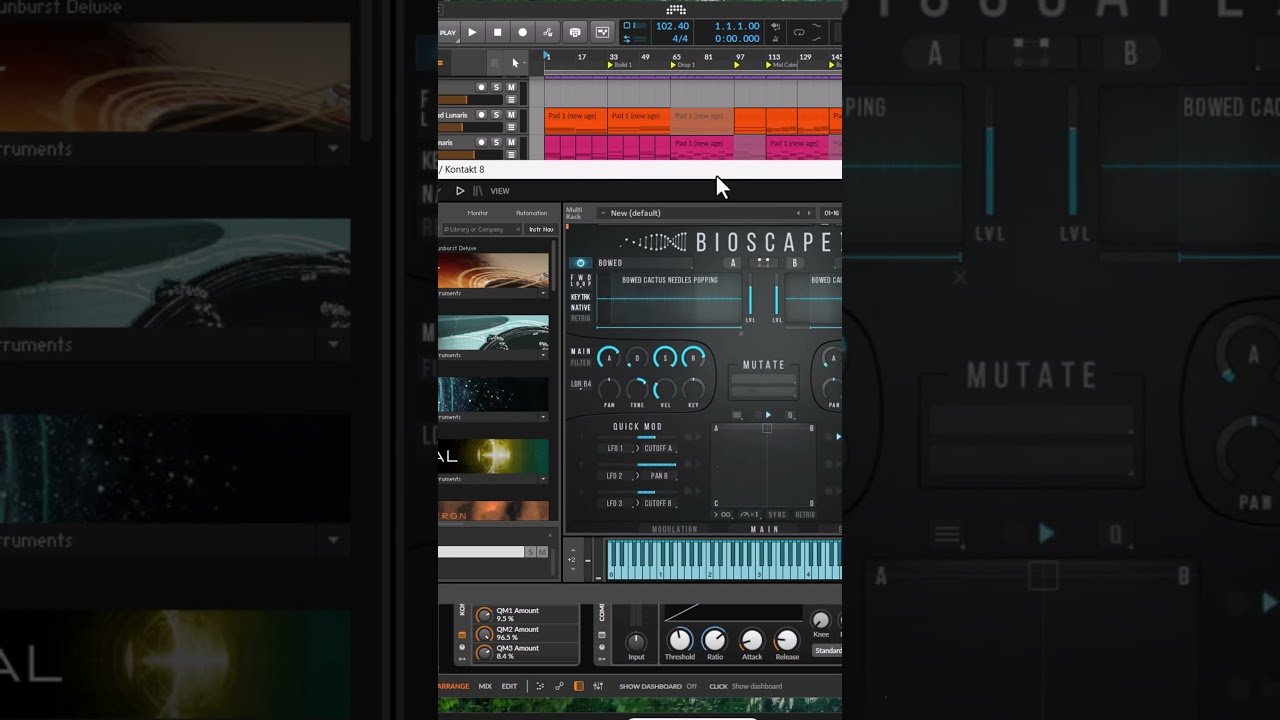1280x720 pixels.
Task: Click the Library or Company search field
Action: click(481, 229)
